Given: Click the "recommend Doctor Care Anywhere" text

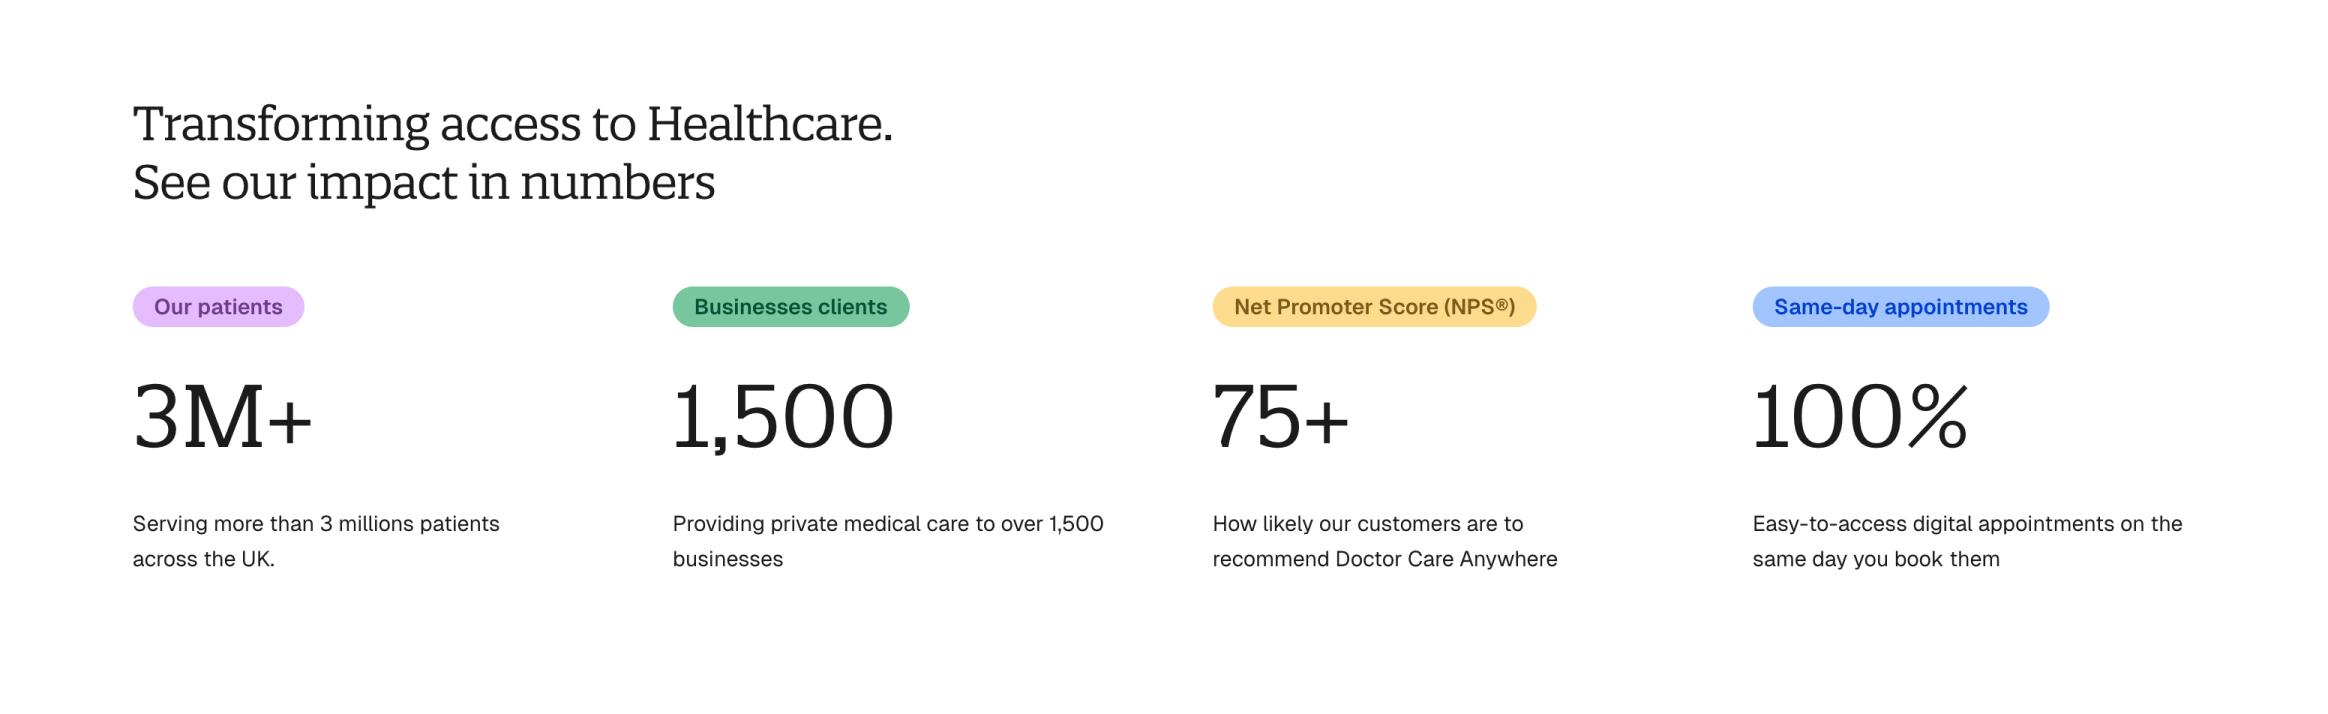Looking at the screenshot, I should [x=1385, y=559].
